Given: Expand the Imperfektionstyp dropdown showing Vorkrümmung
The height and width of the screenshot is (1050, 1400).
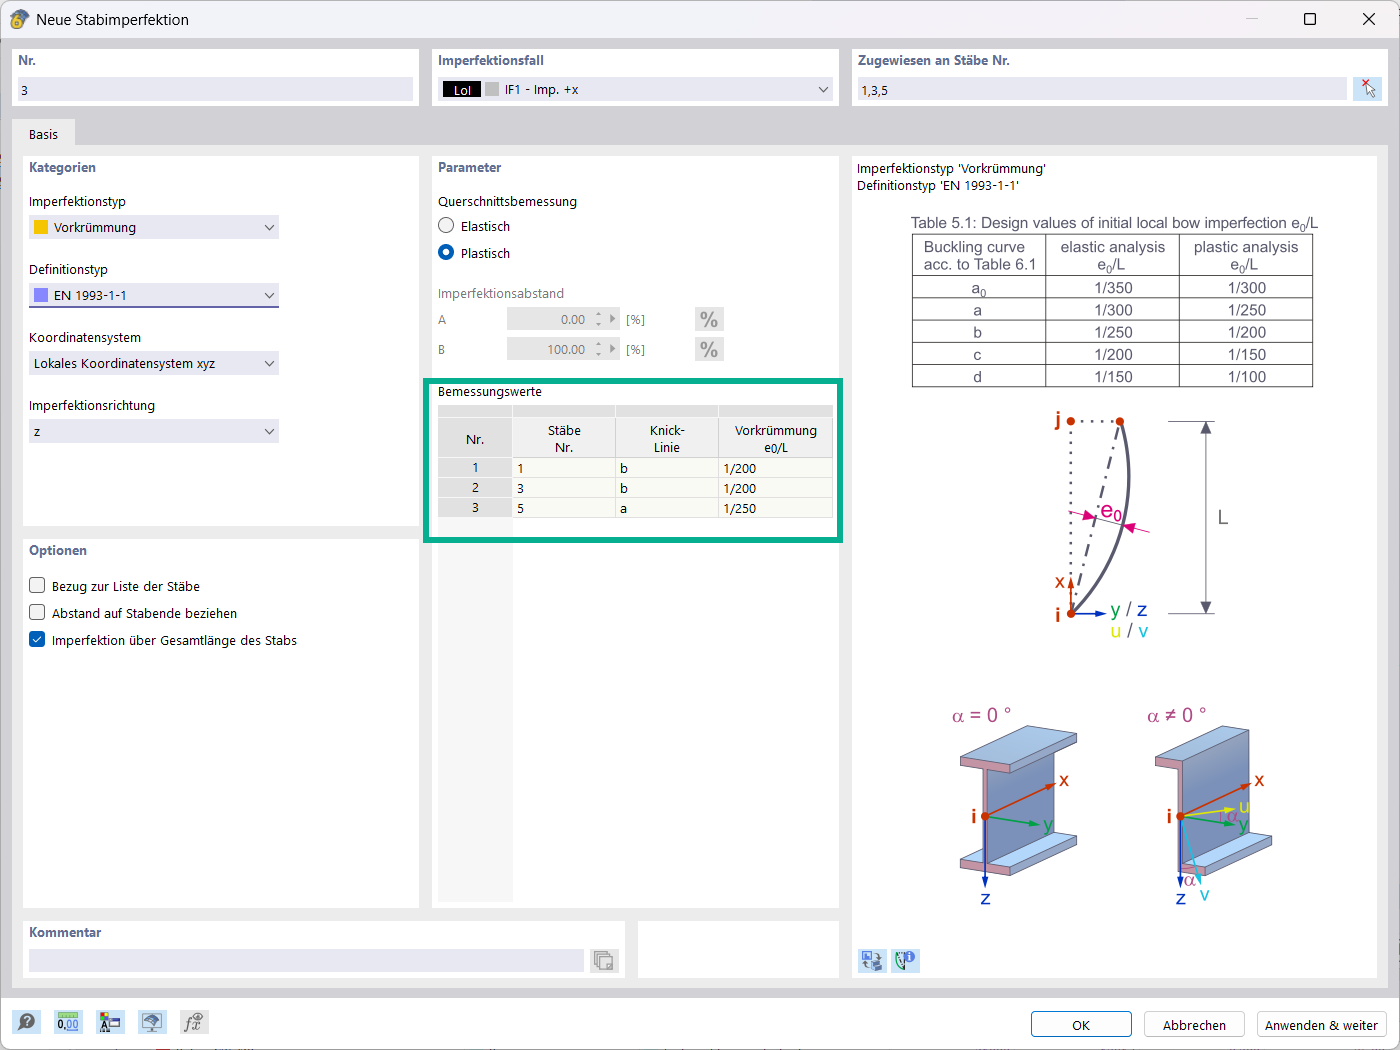Looking at the screenshot, I should (x=154, y=227).
